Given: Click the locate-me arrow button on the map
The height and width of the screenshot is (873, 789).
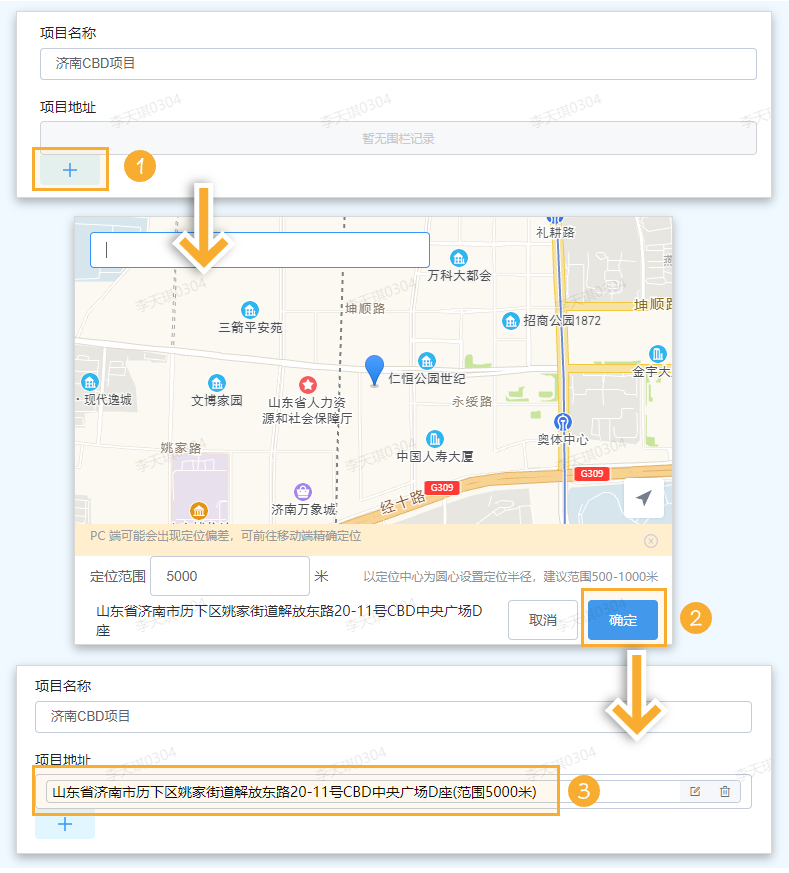Looking at the screenshot, I should click(644, 498).
